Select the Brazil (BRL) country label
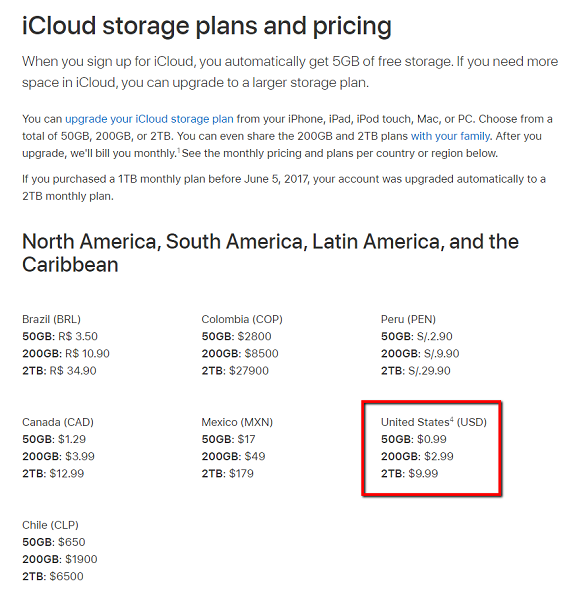This screenshot has width=569, height=600. coord(51,319)
